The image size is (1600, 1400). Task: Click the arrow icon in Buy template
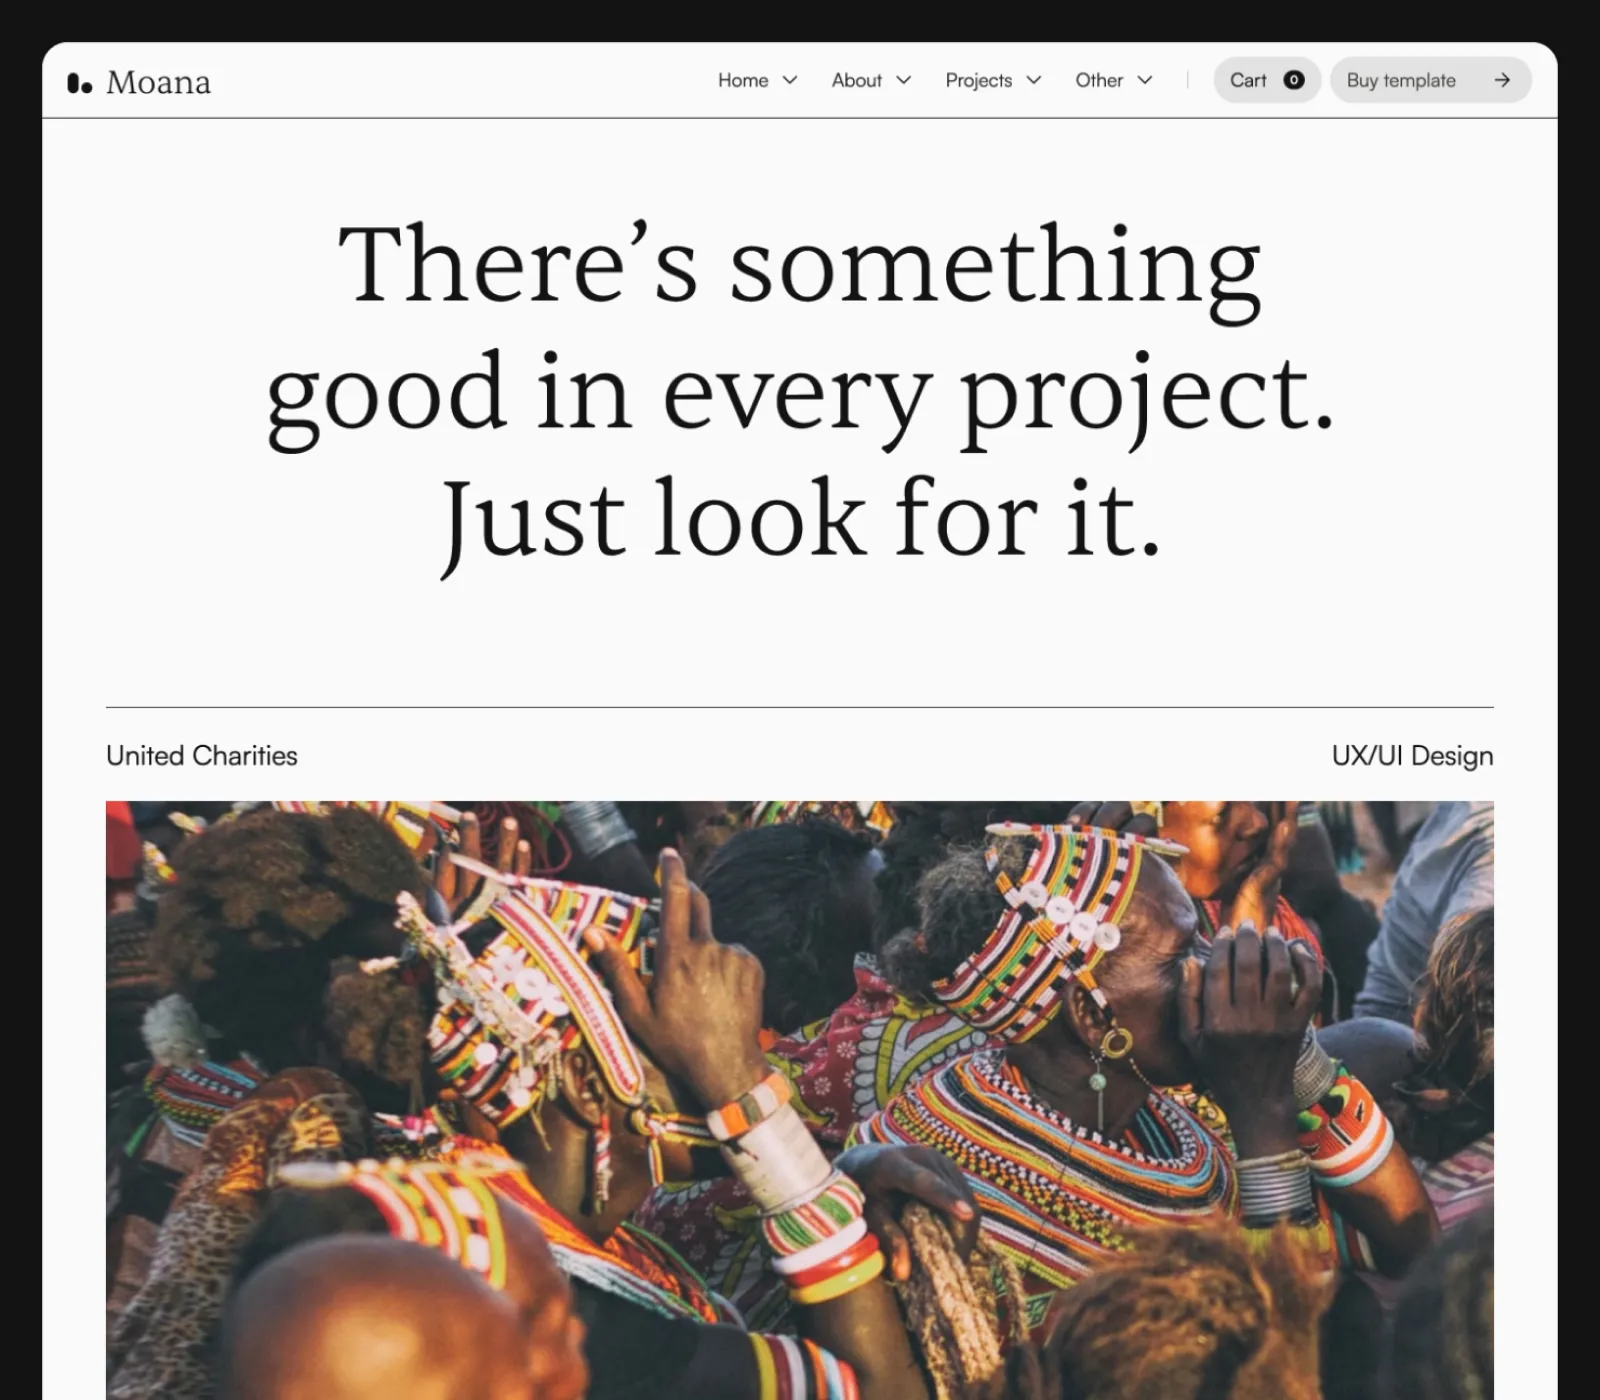[x=1502, y=80]
